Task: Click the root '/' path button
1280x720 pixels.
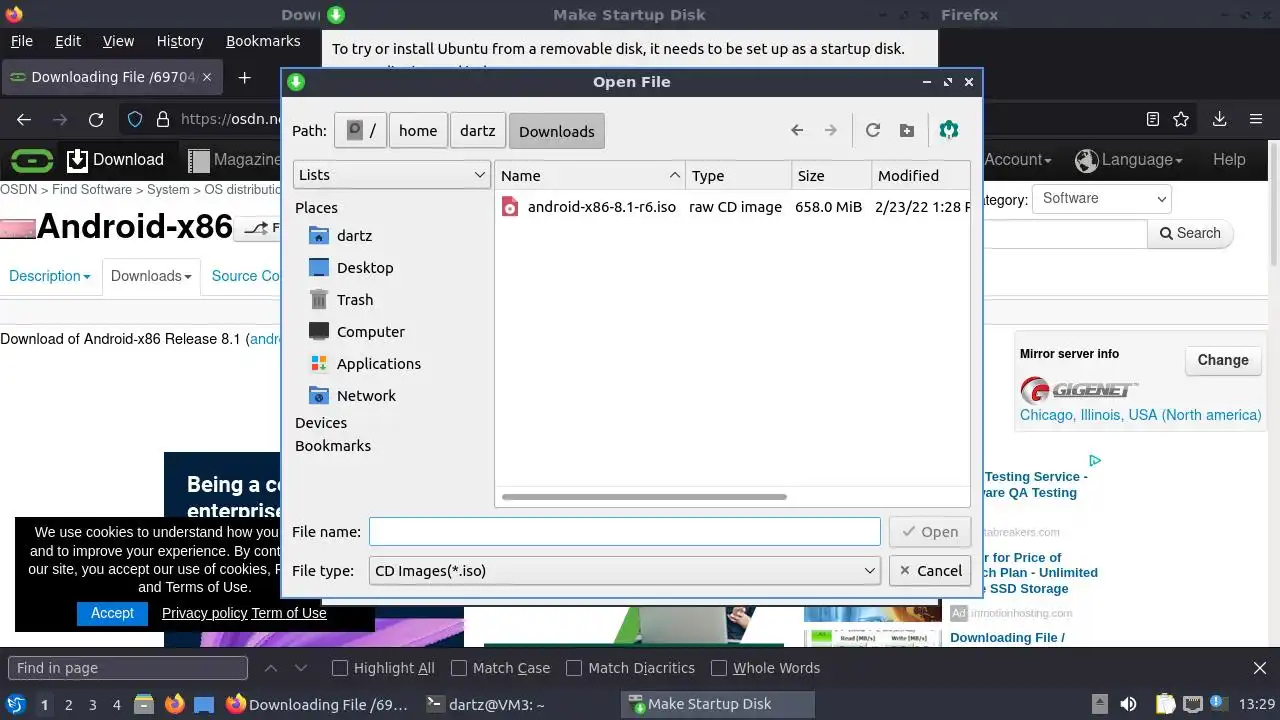Action: click(360, 131)
